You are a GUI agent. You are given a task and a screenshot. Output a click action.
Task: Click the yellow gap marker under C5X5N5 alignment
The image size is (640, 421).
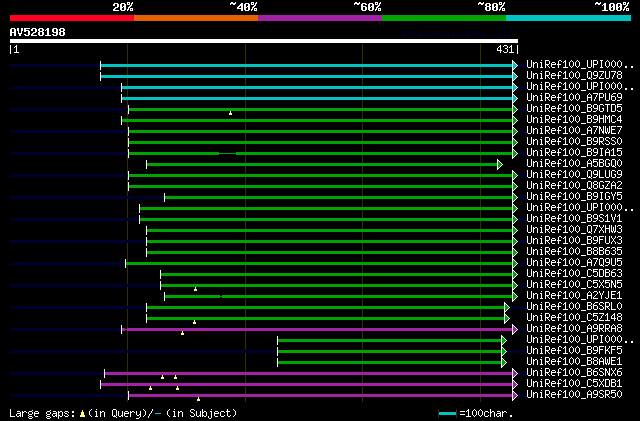tap(196, 289)
